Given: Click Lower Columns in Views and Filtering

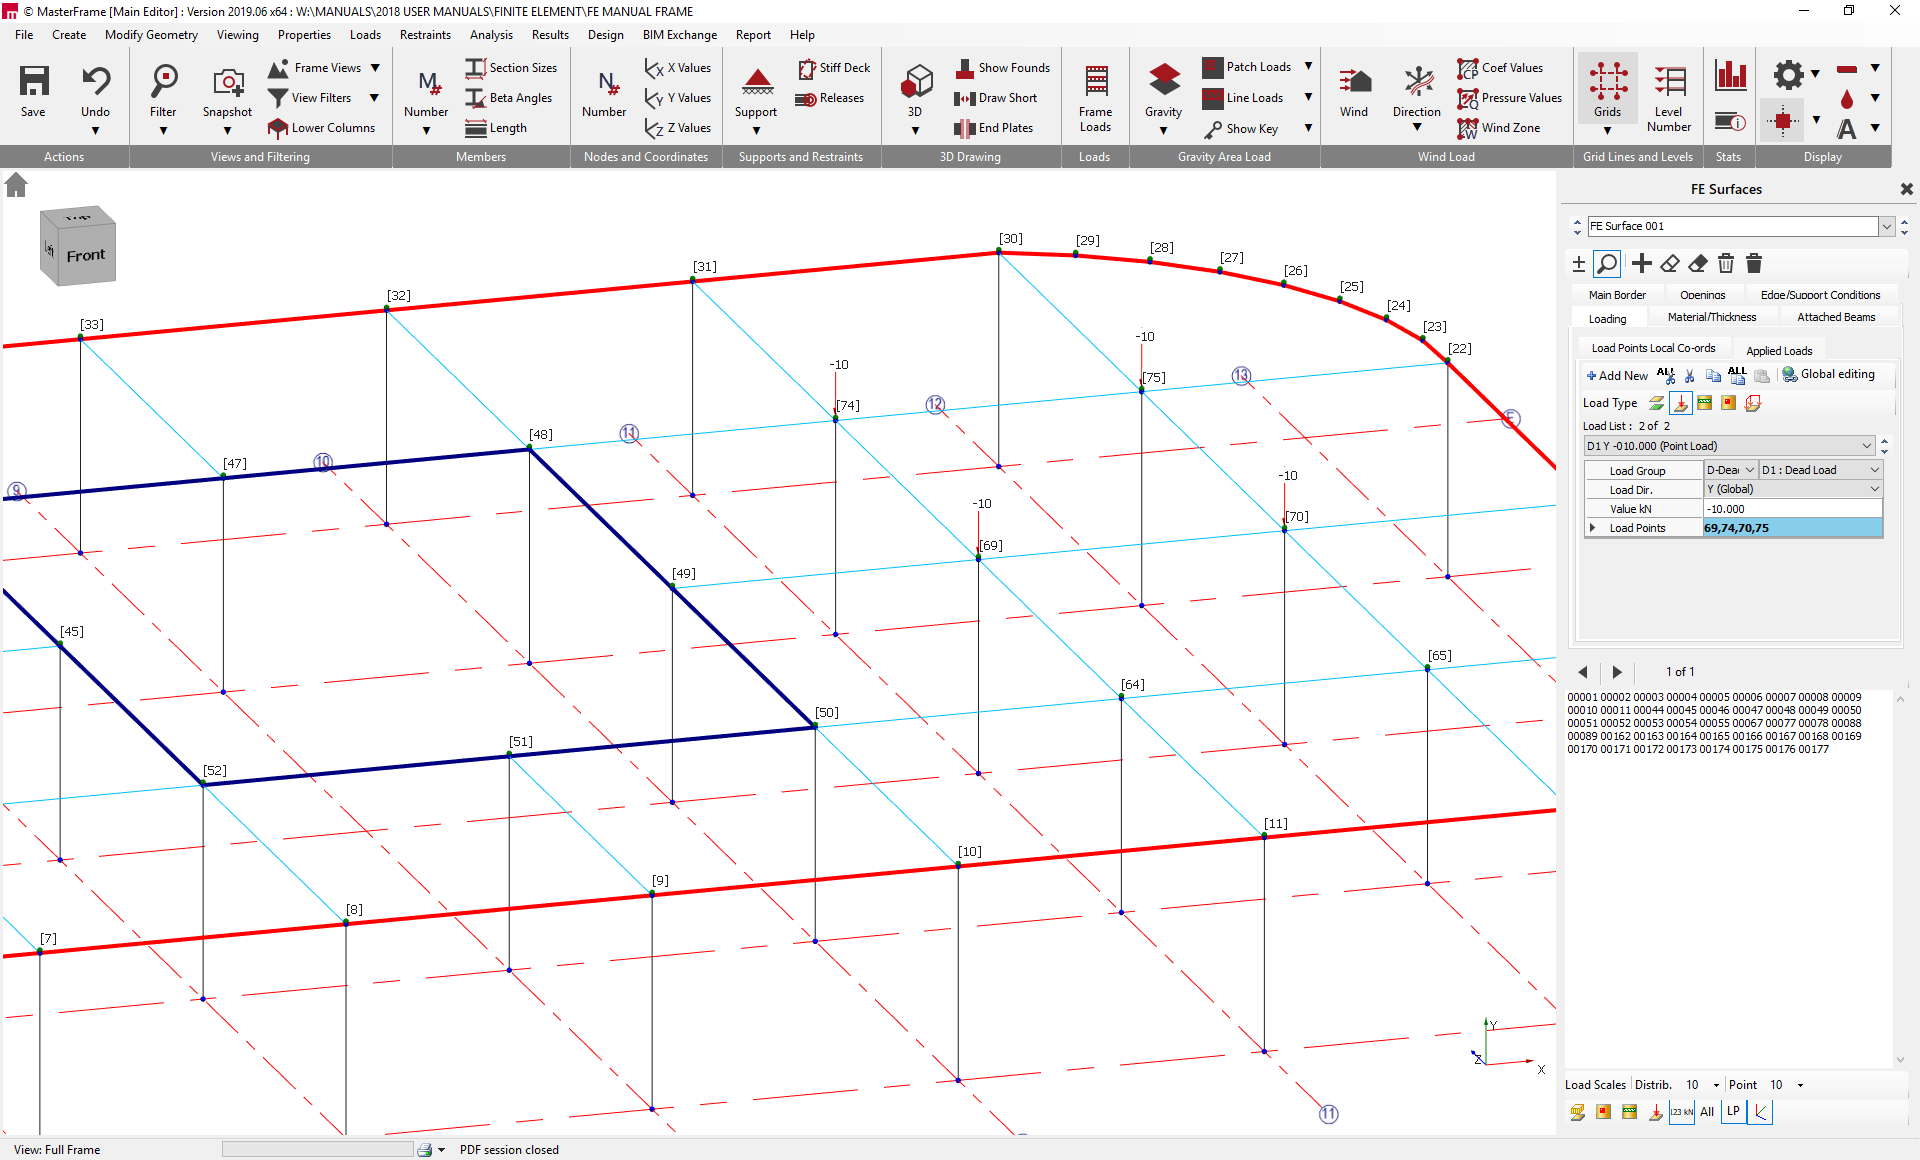Looking at the screenshot, I should pos(322,128).
